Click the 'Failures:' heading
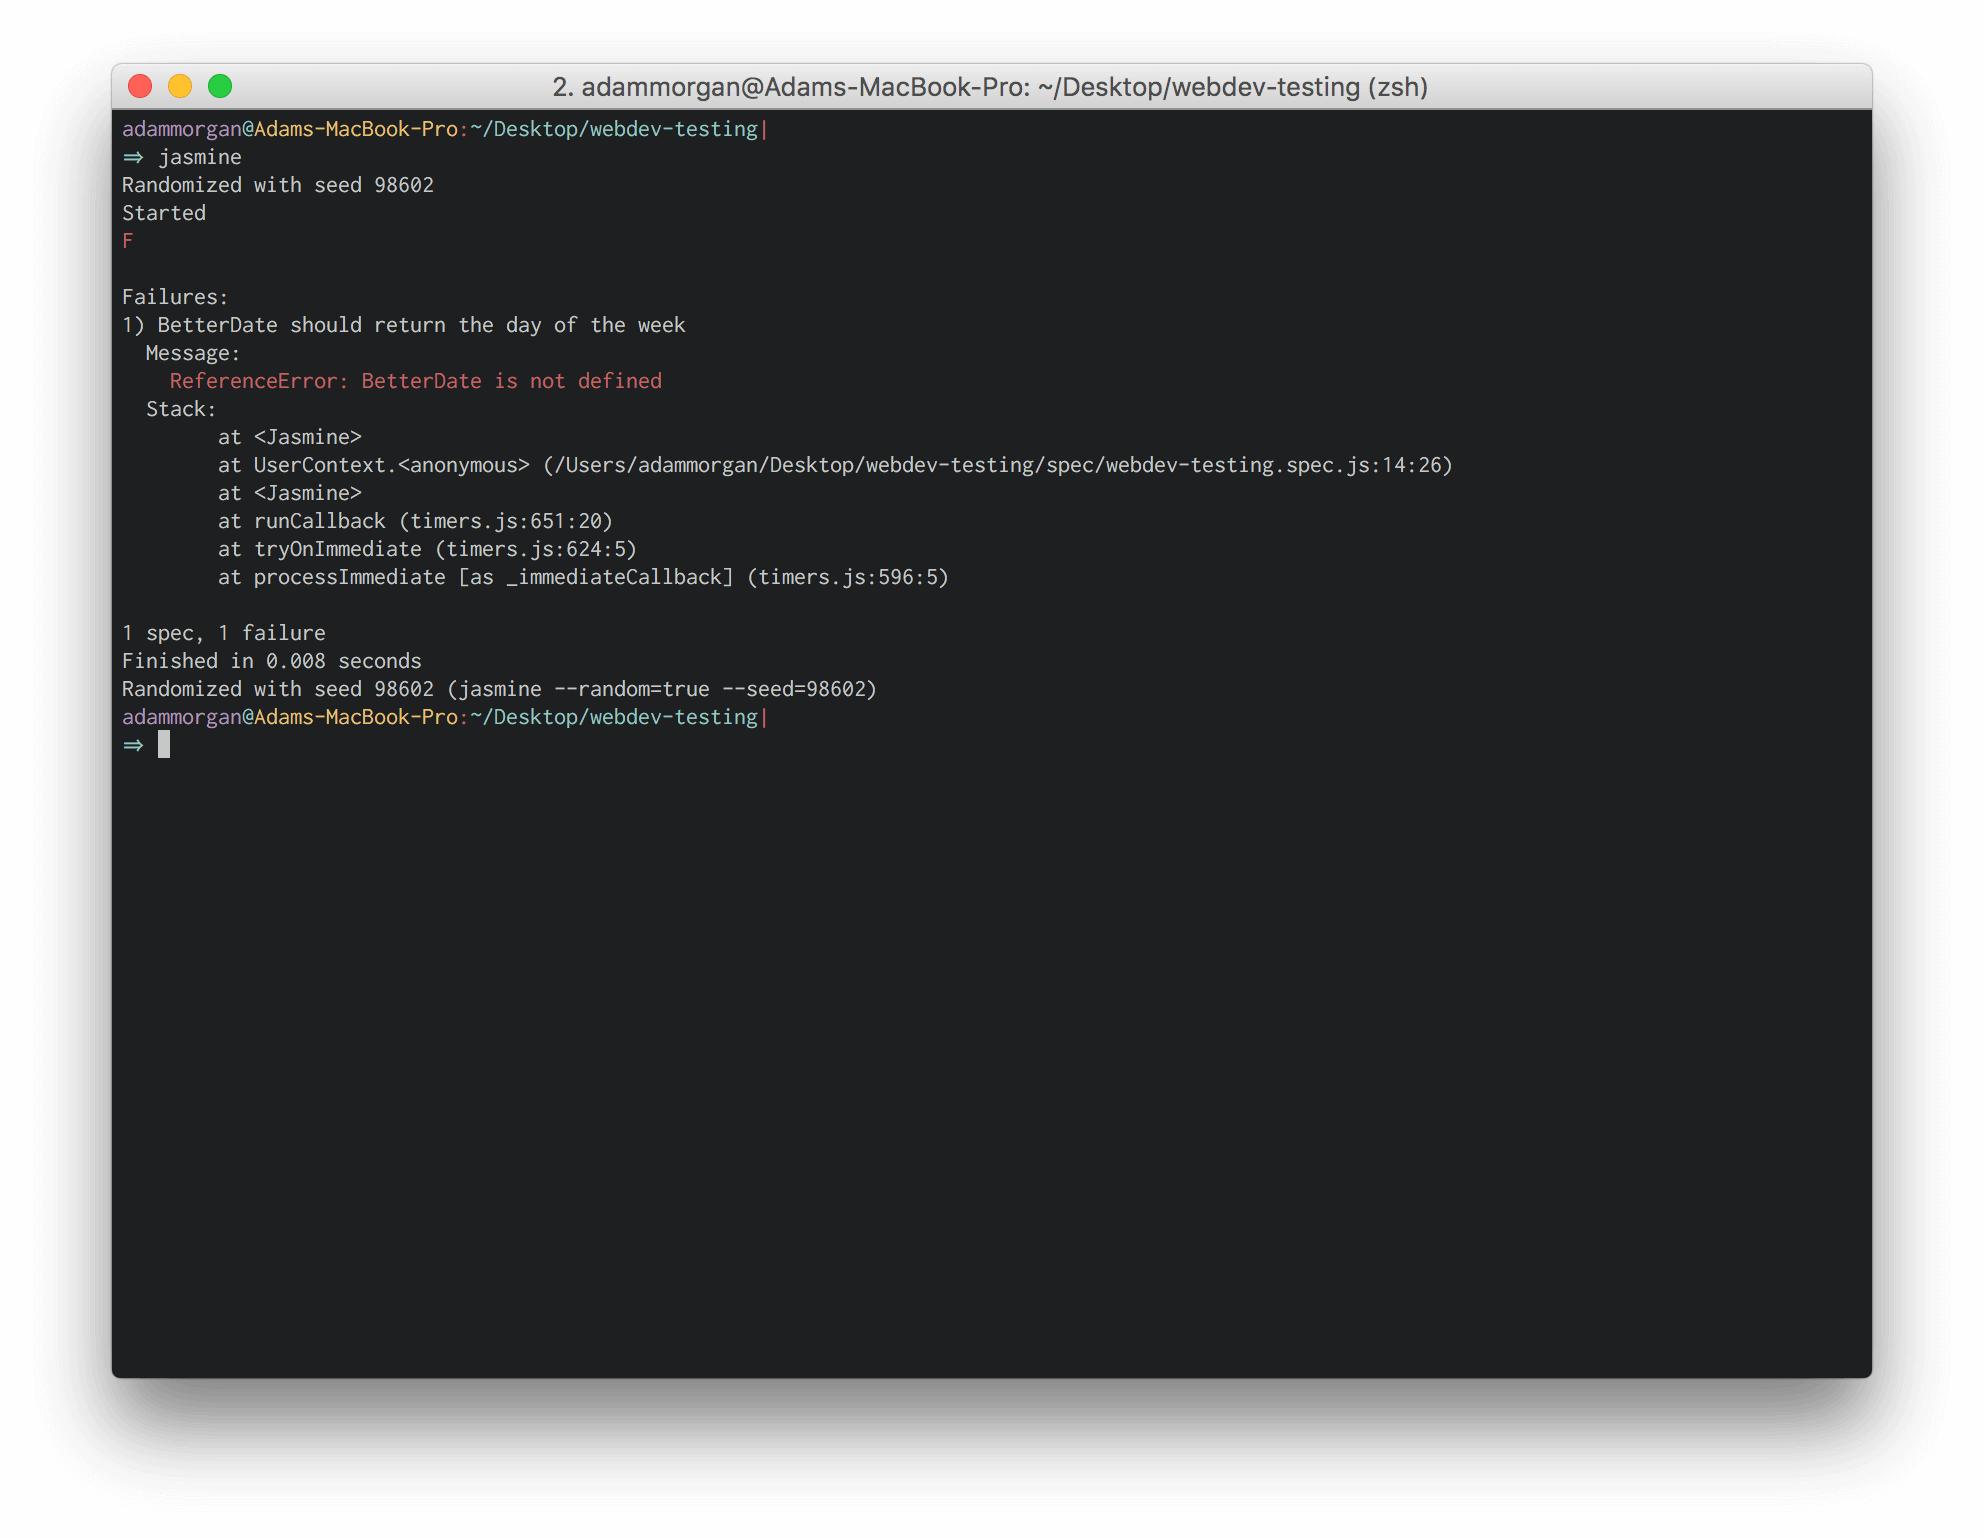 point(175,297)
